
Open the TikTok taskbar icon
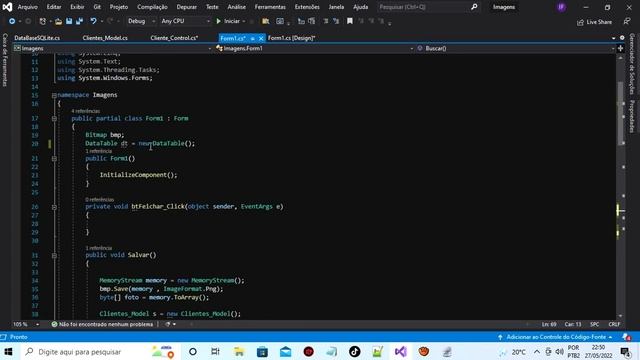pyautogui.click(x=354, y=351)
